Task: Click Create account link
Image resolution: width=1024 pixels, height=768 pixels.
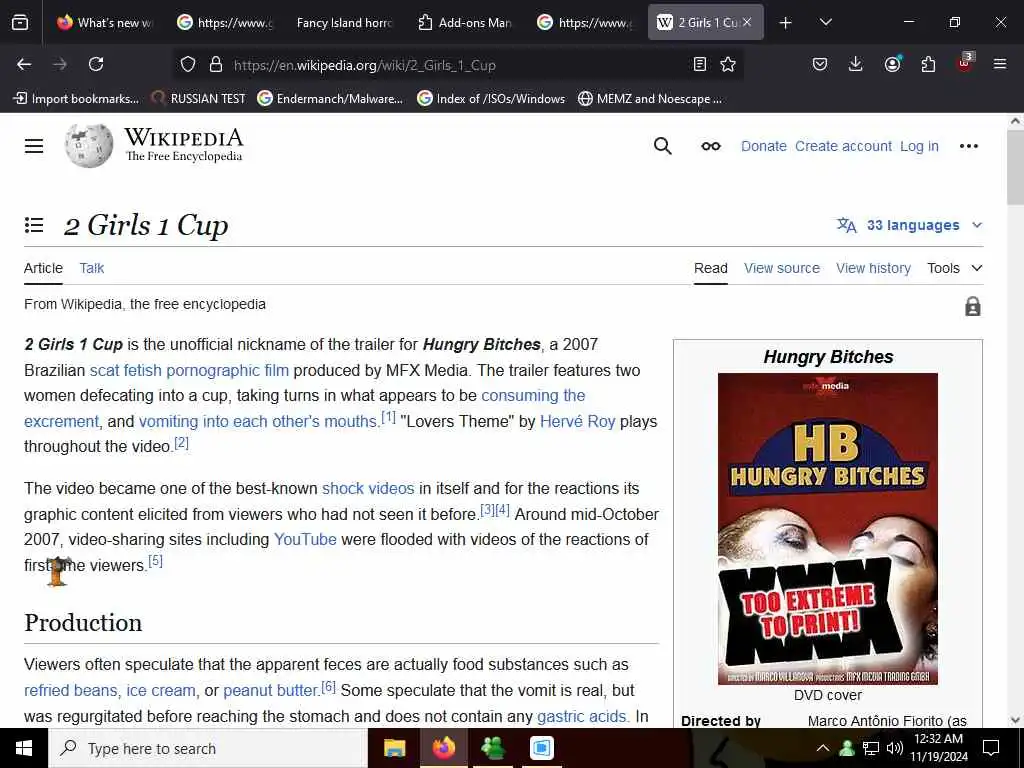Action: (843, 146)
